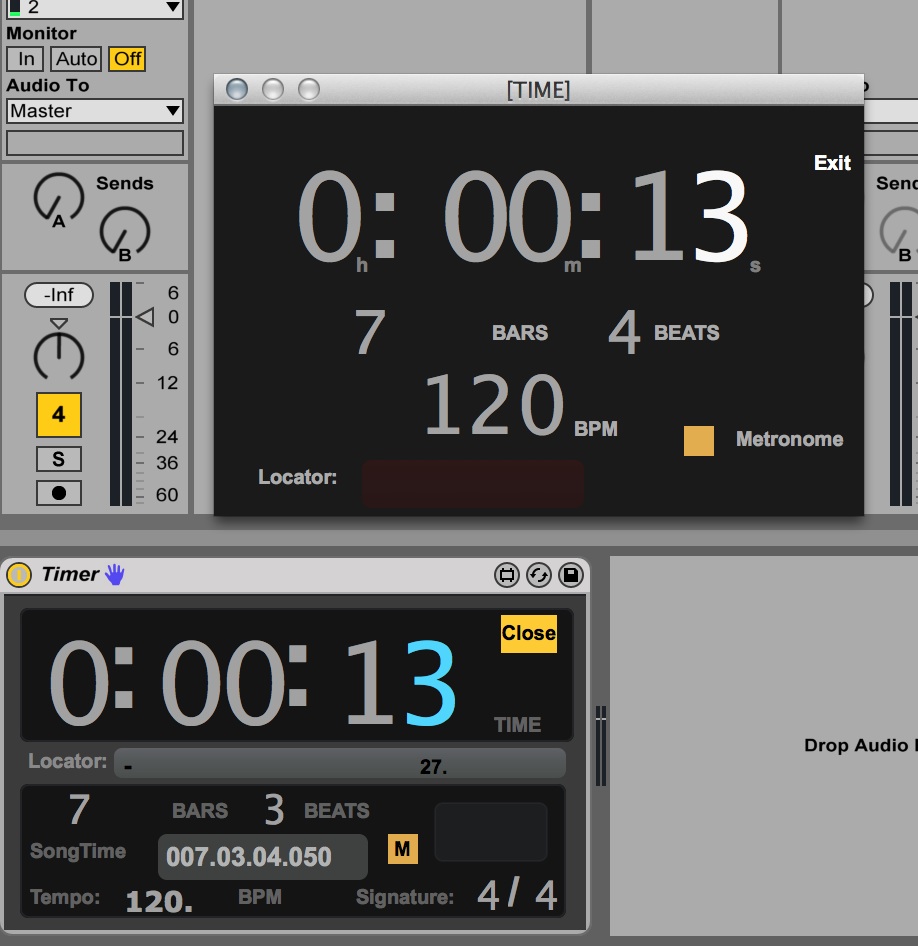Click the Send A knob
The image size is (918, 946).
click(58, 198)
